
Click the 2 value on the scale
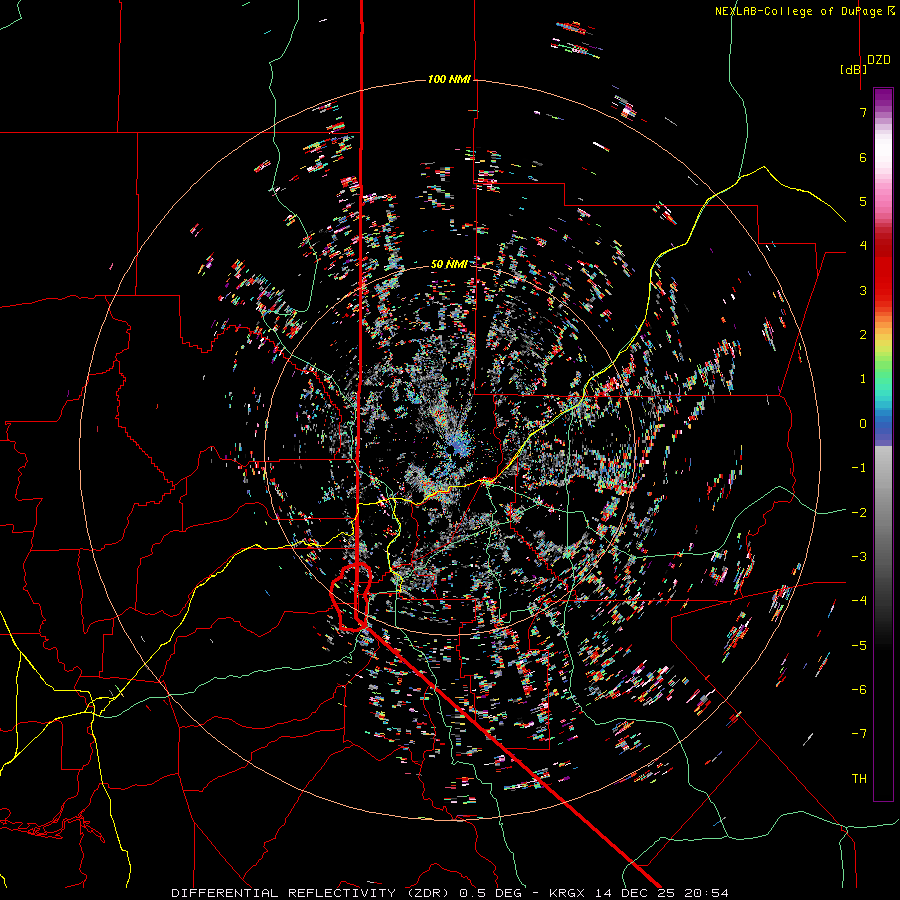(x=863, y=335)
